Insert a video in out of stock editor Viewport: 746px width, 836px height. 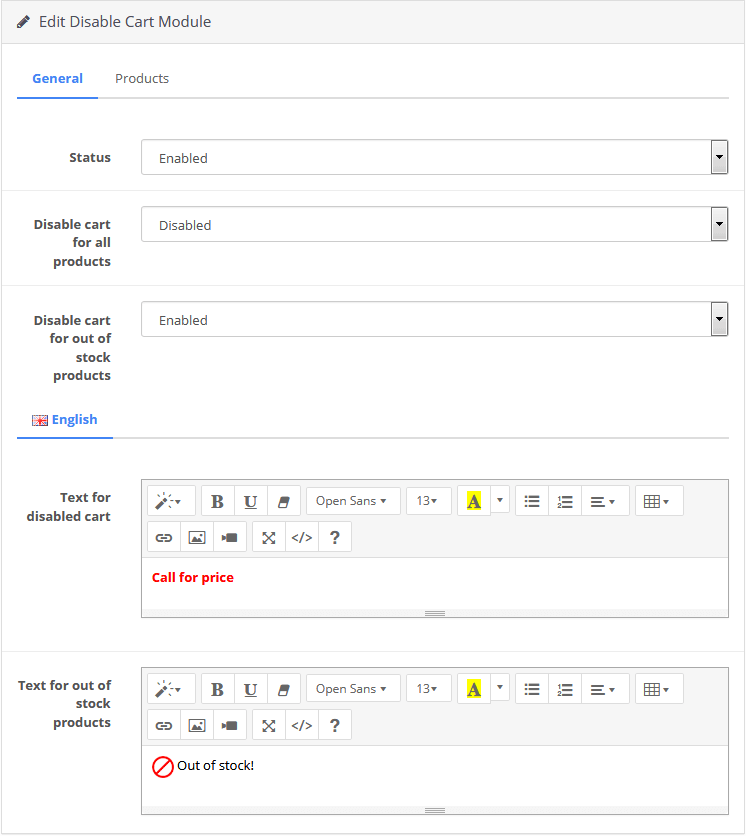click(x=230, y=725)
